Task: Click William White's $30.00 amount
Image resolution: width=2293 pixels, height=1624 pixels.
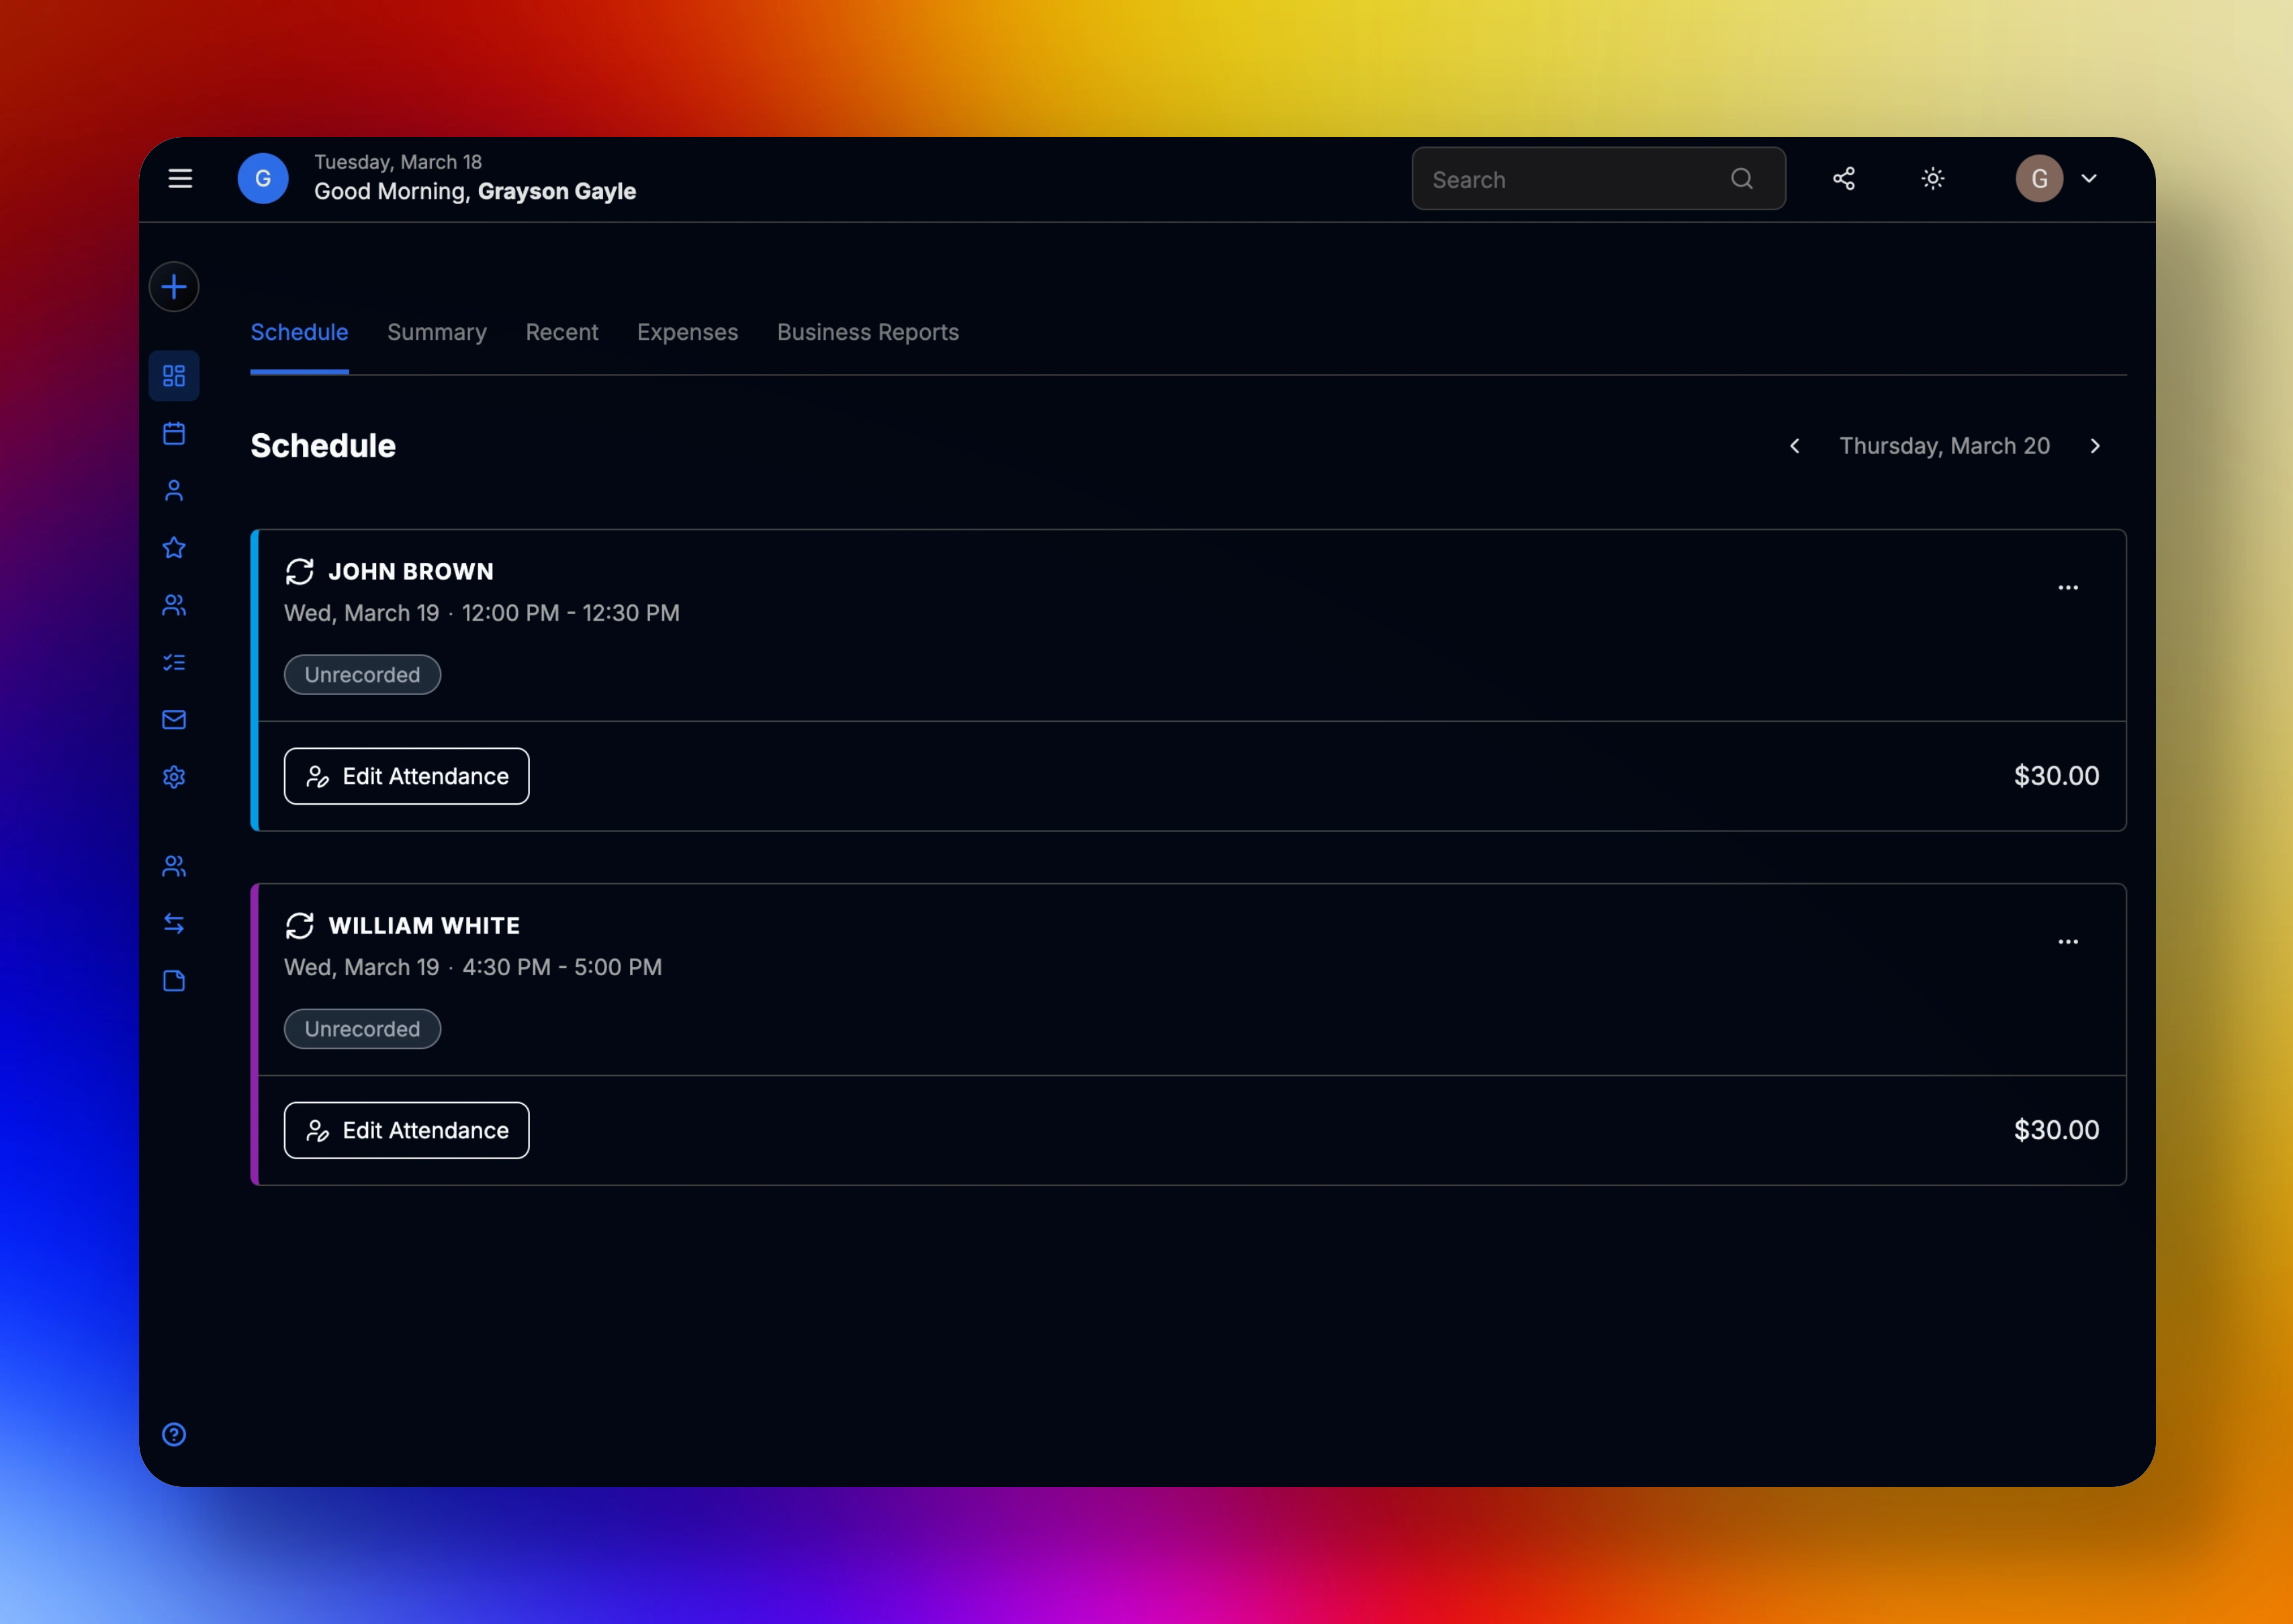Action: coord(2056,1130)
